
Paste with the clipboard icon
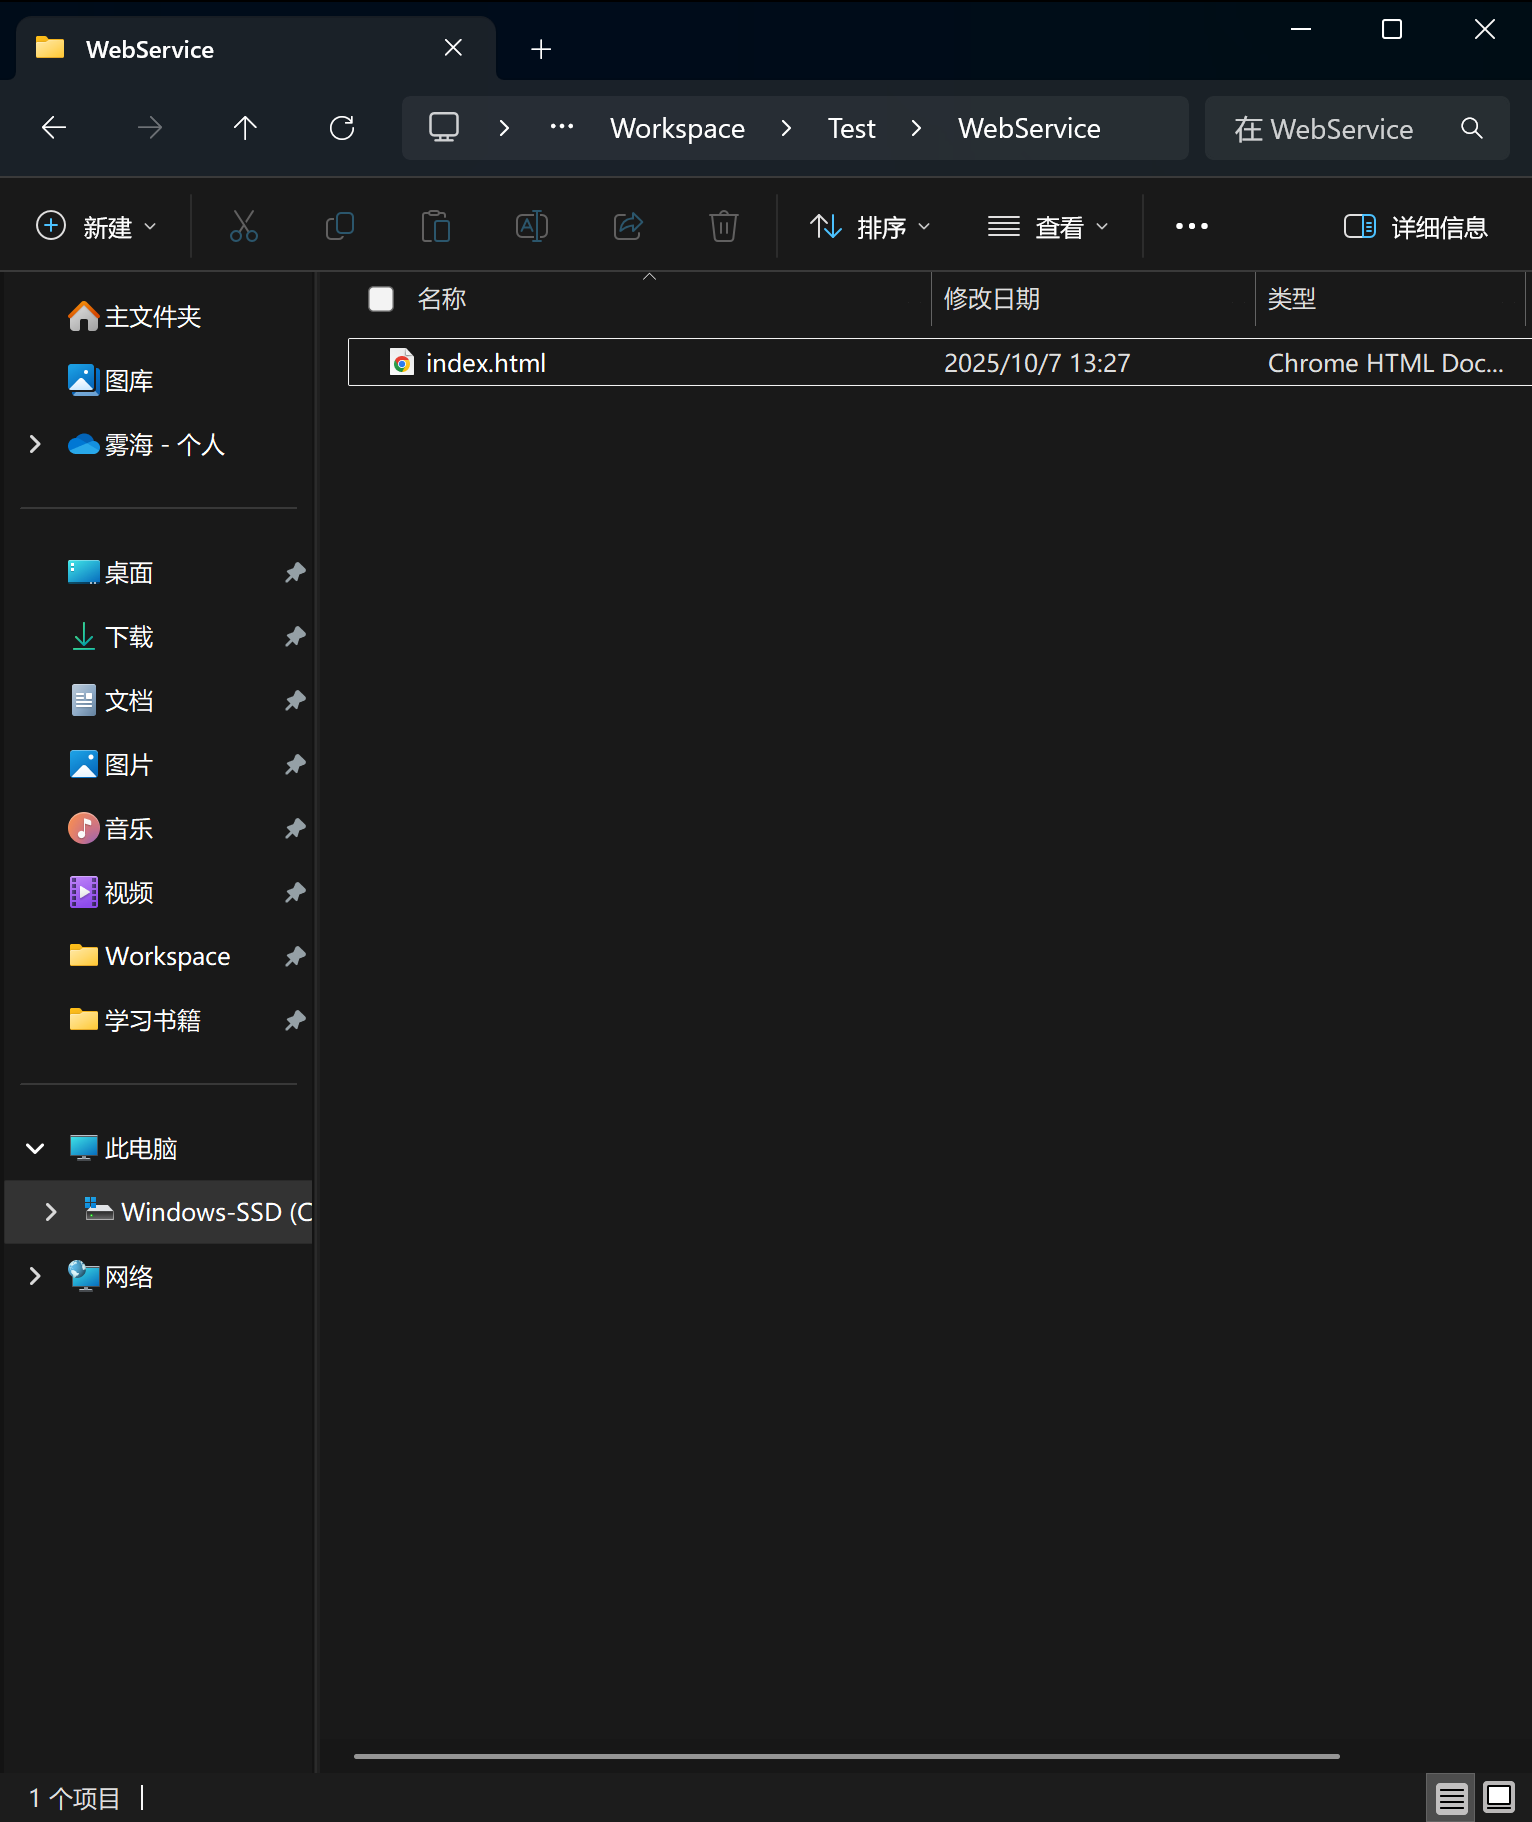click(436, 227)
